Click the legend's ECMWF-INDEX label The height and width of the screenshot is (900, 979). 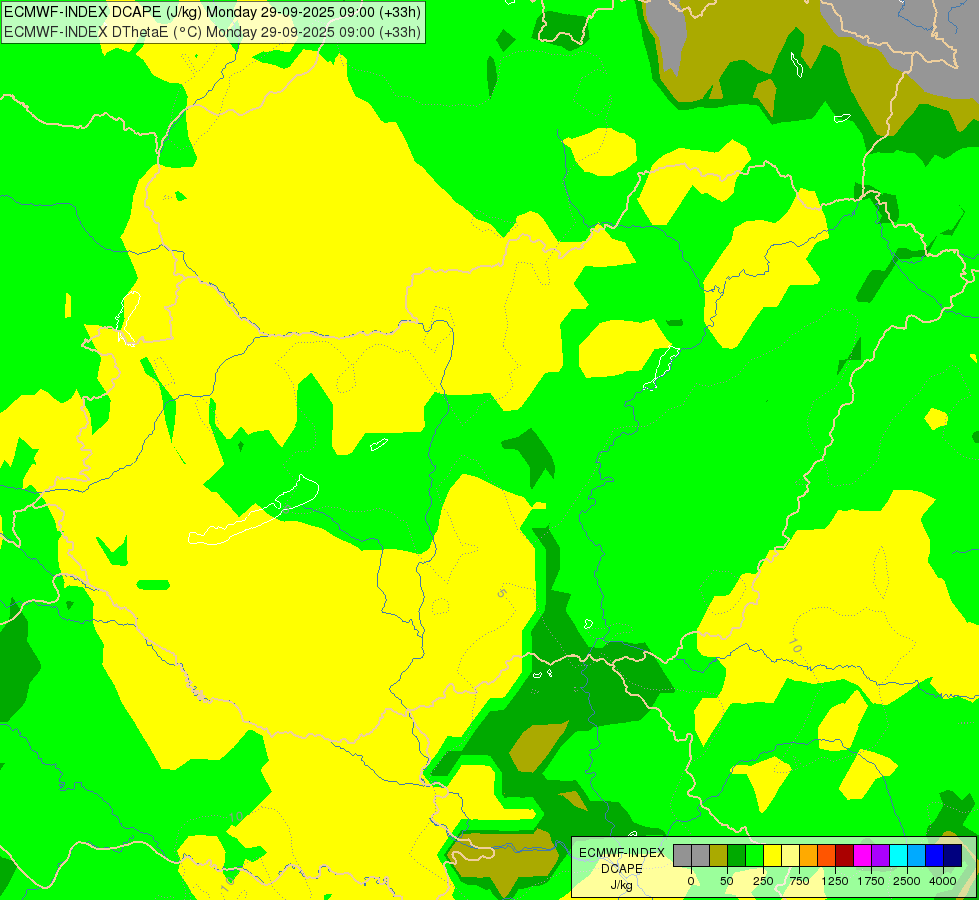pyautogui.click(x=622, y=853)
